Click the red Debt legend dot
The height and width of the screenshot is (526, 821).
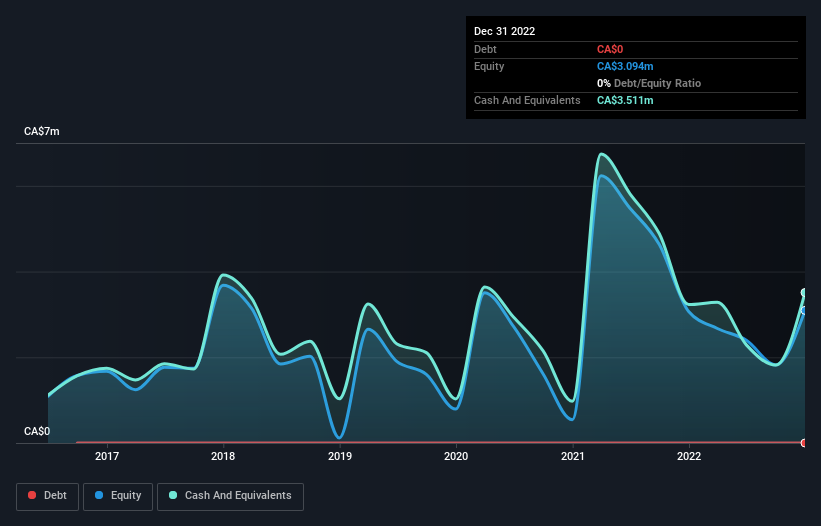[32, 495]
